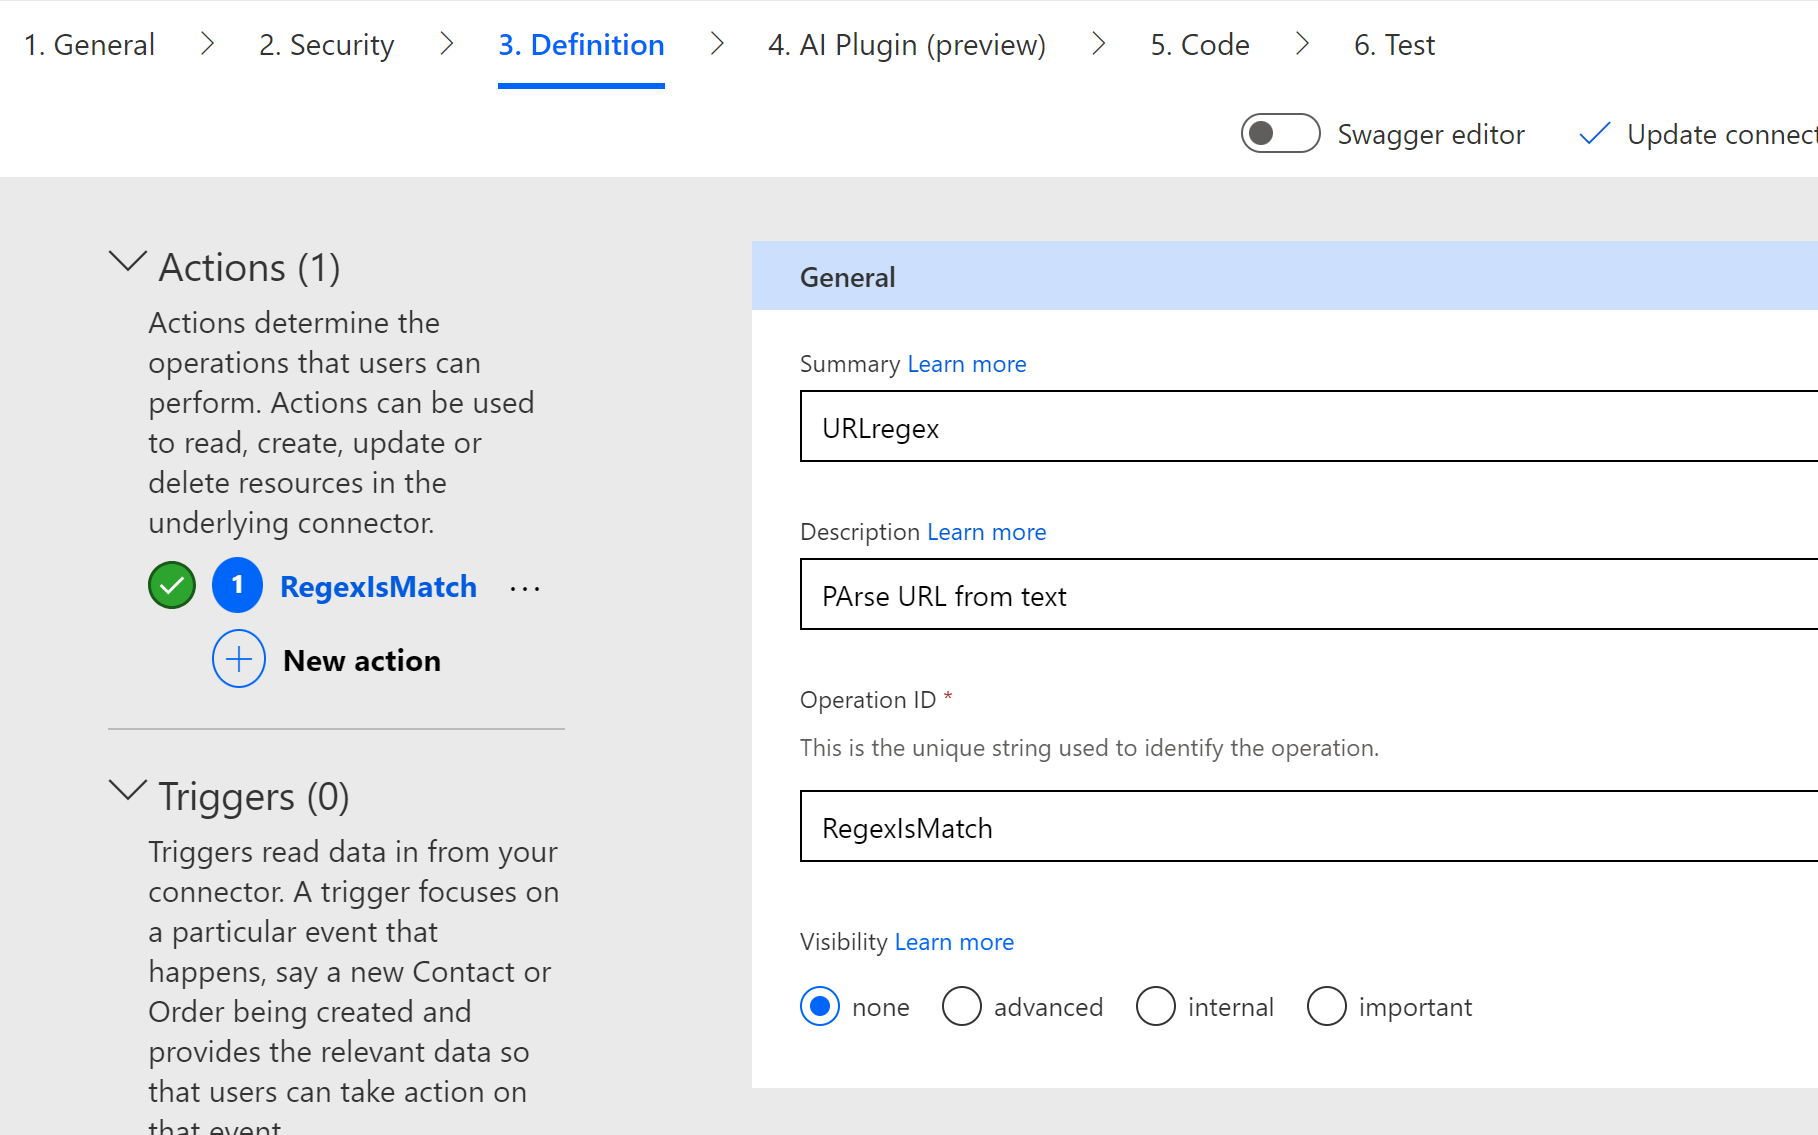
Task: Go to the 2. Security tab
Action: (326, 45)
